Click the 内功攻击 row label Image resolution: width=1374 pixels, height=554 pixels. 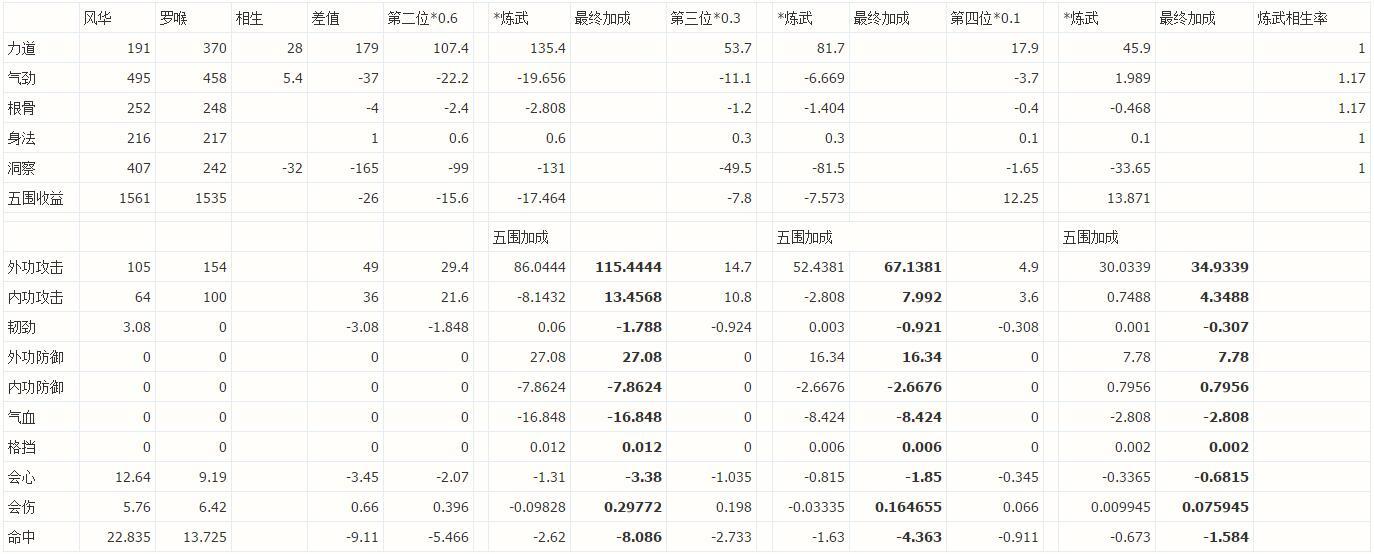(x=35, y=297)
